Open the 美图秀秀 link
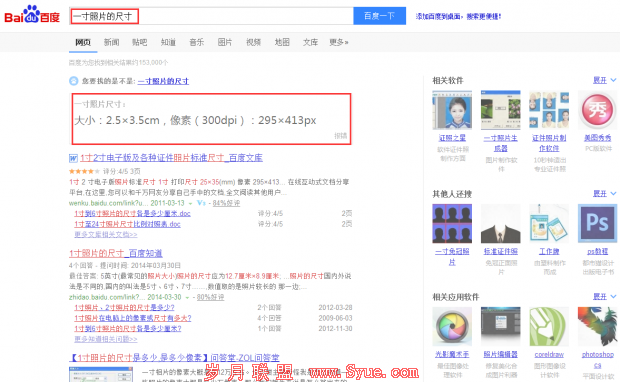Image resolution: width=620 pixels, height=382 pixels. 597,138
